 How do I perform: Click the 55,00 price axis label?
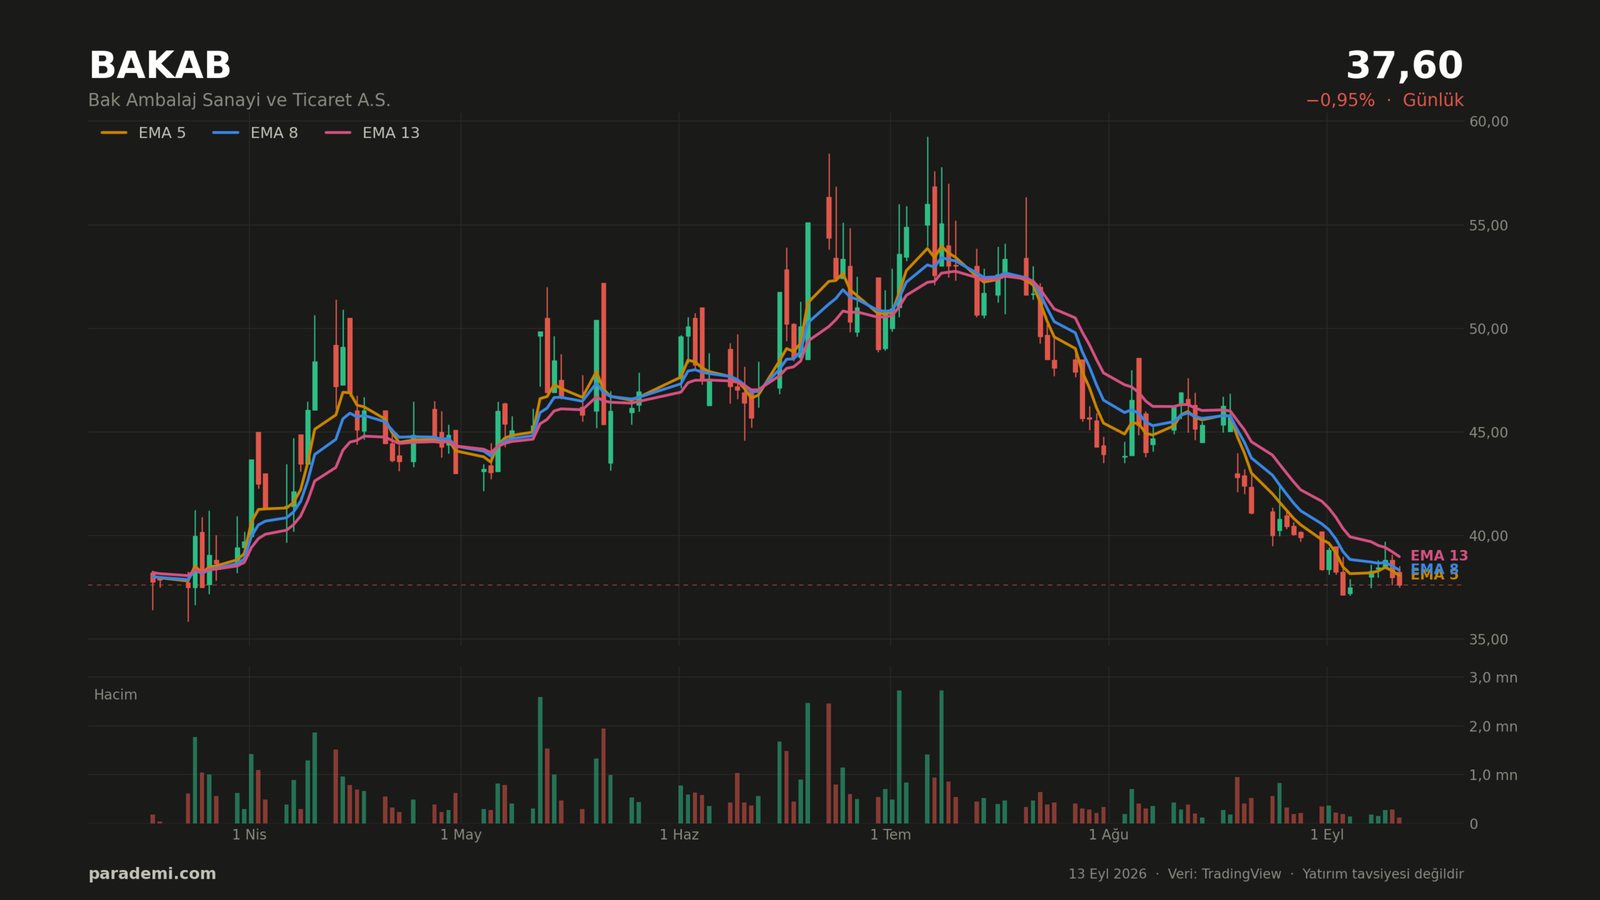[1488, 226]
